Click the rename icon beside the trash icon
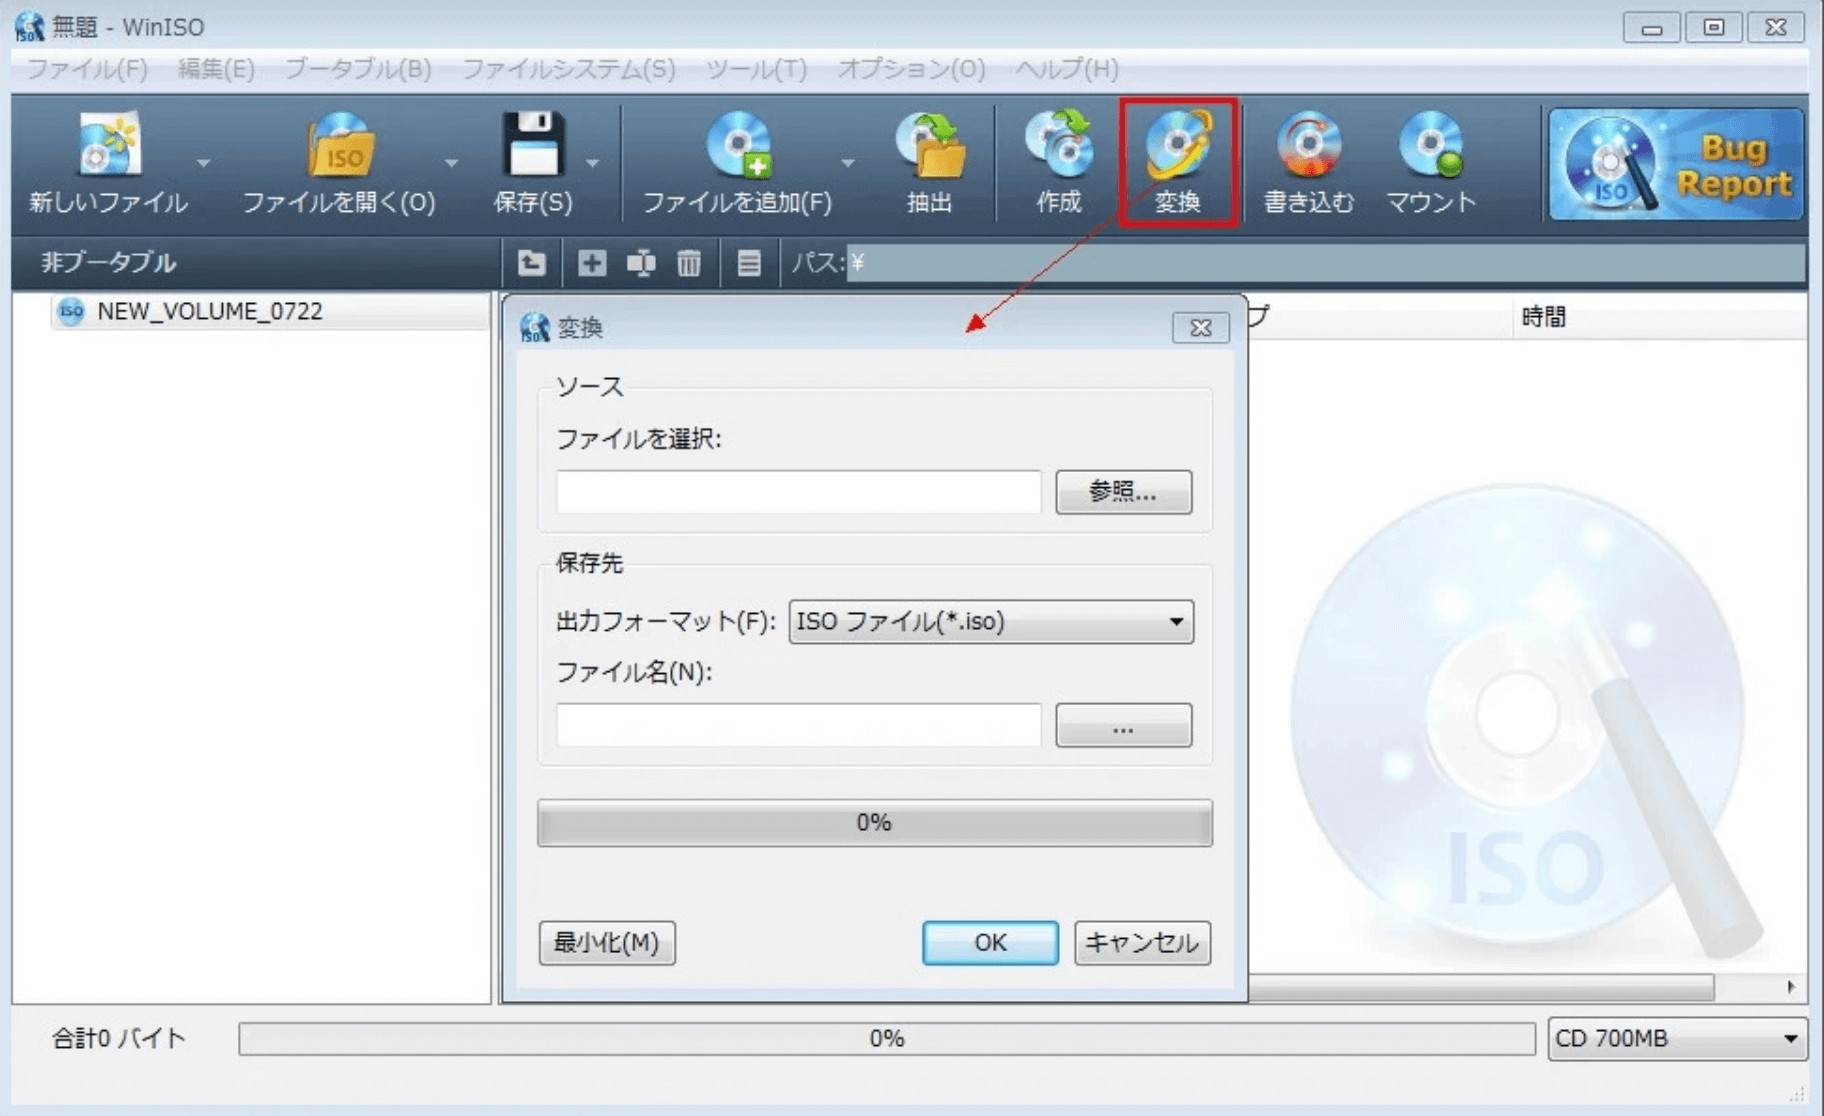 click(641, 263)
